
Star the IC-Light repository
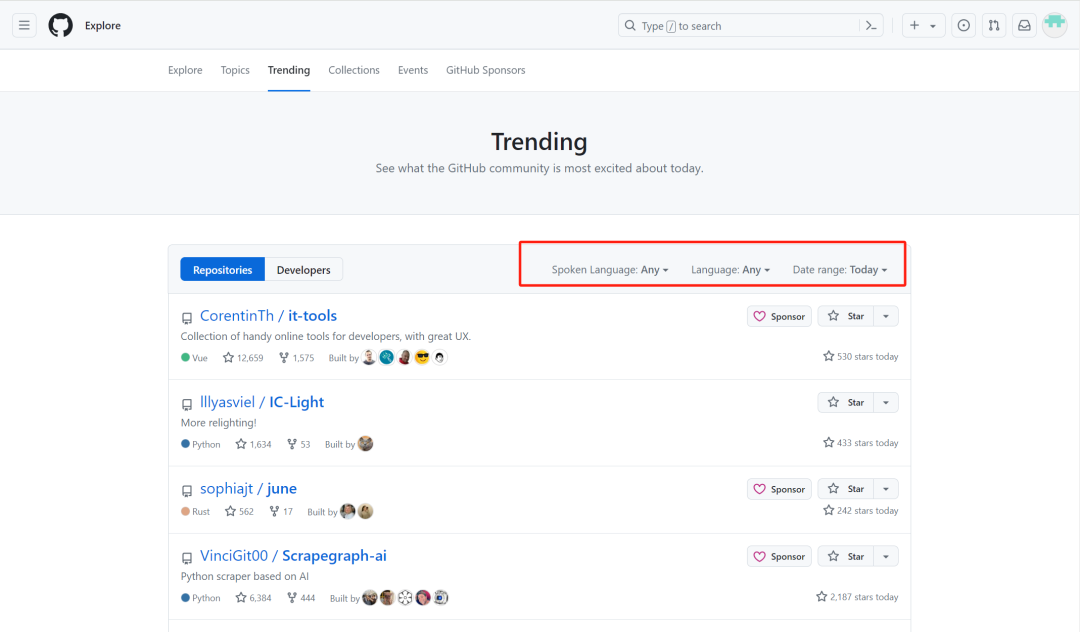846,402
